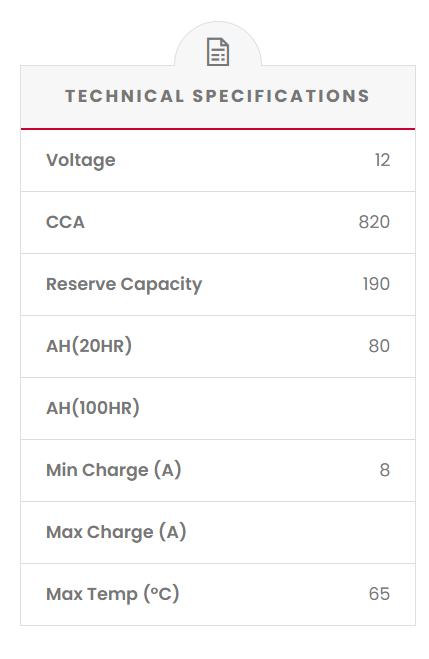Click the CCA row label
The width and height of the screenshot is (429, 659).
coord(65,222)
